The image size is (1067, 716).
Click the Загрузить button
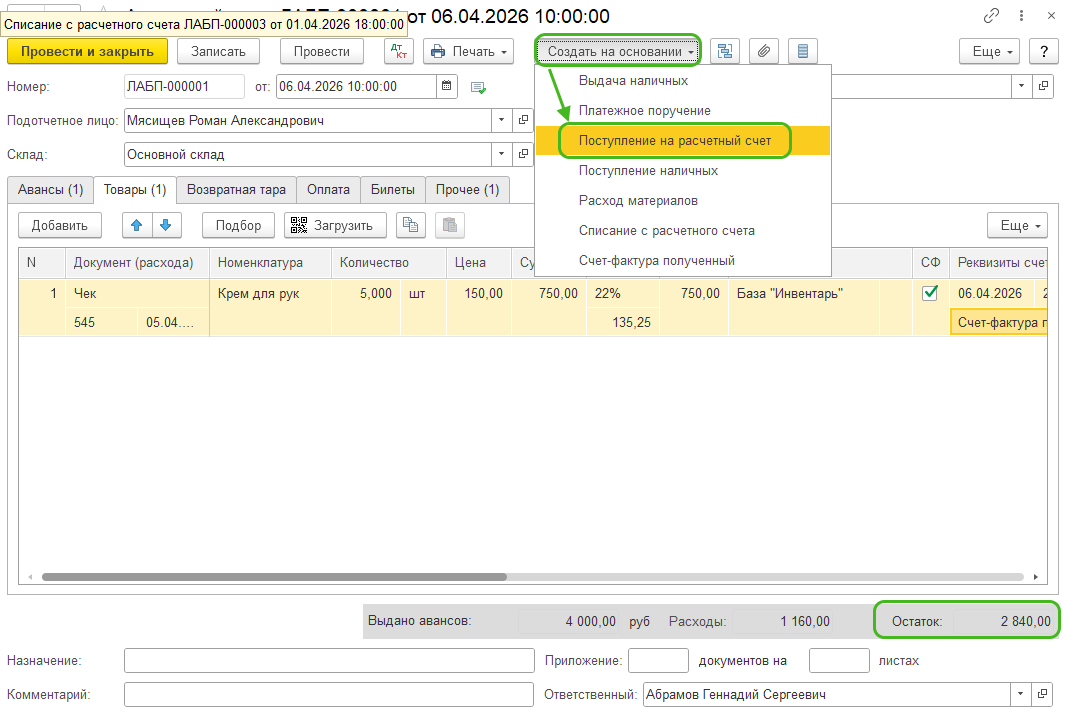tap(335, 225)
